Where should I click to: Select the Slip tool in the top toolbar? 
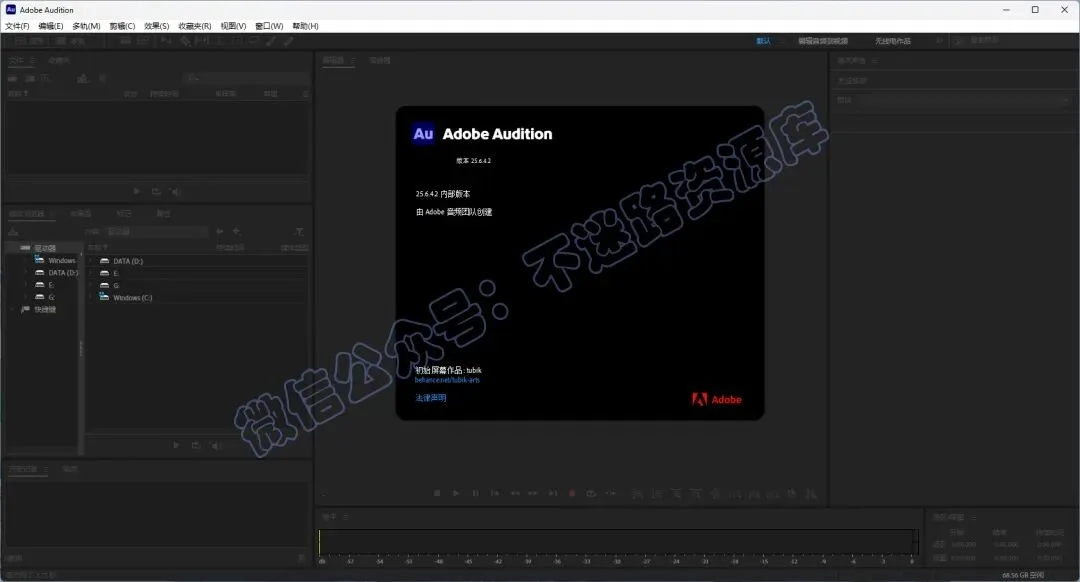(x=202, y=41)
